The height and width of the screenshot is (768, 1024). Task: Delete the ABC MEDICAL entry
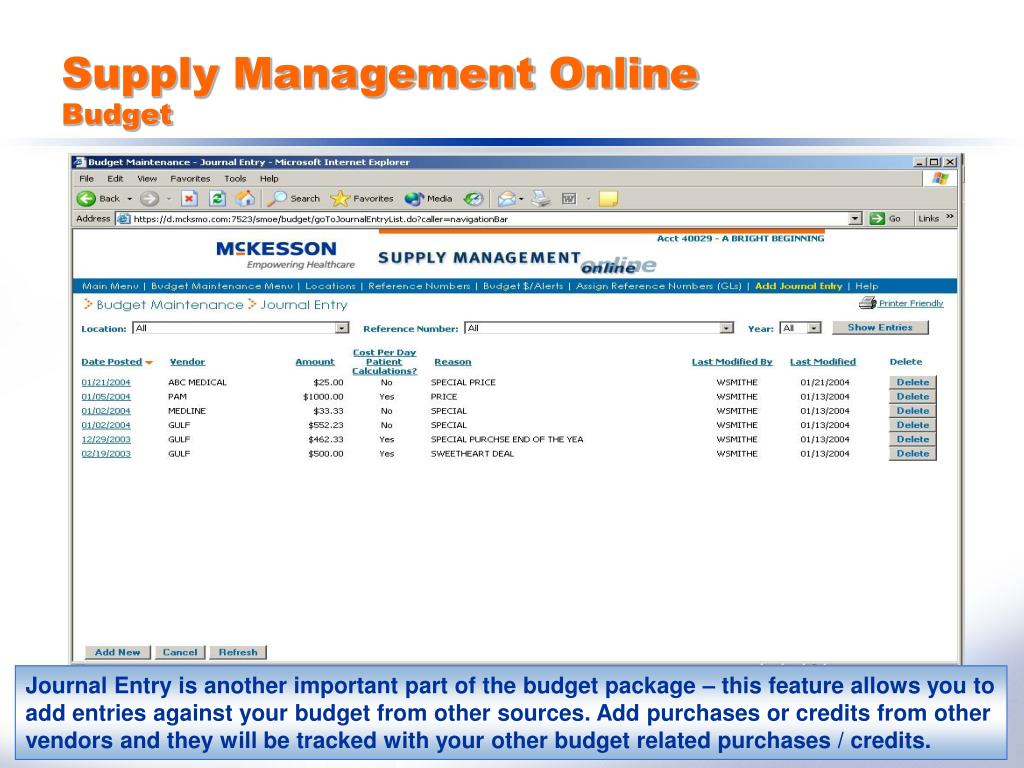point(912,383)
